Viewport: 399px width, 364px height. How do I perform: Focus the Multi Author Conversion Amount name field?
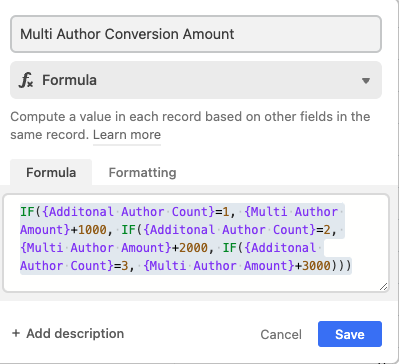point(196,34)
